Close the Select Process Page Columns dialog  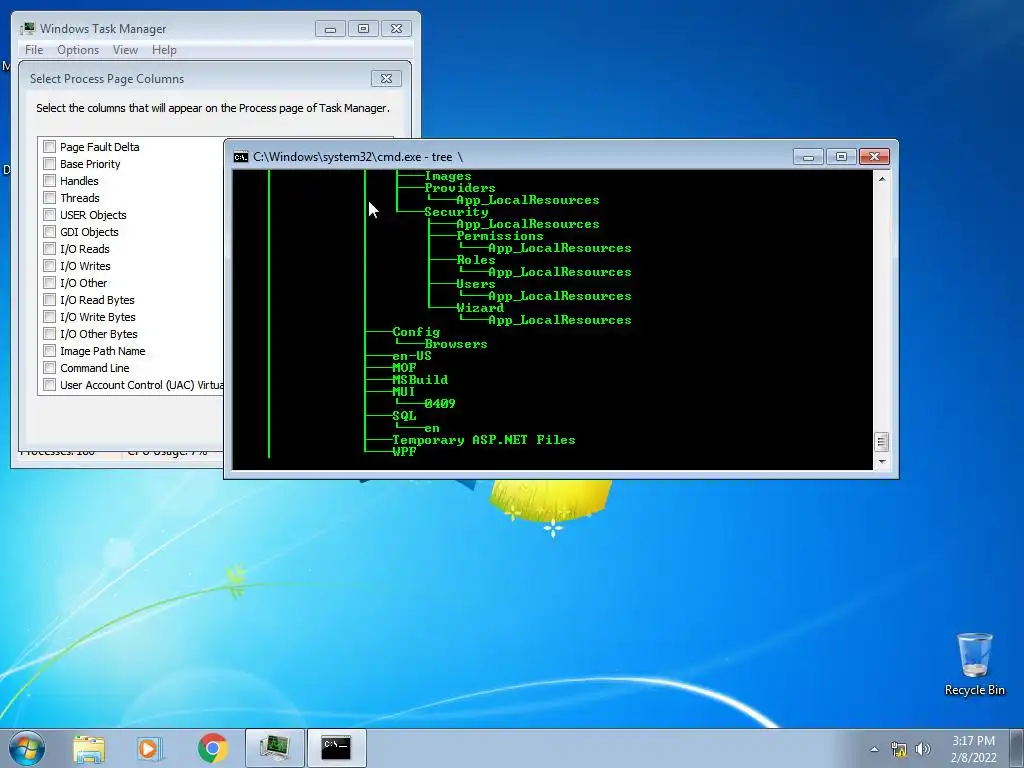pos(386,78)
